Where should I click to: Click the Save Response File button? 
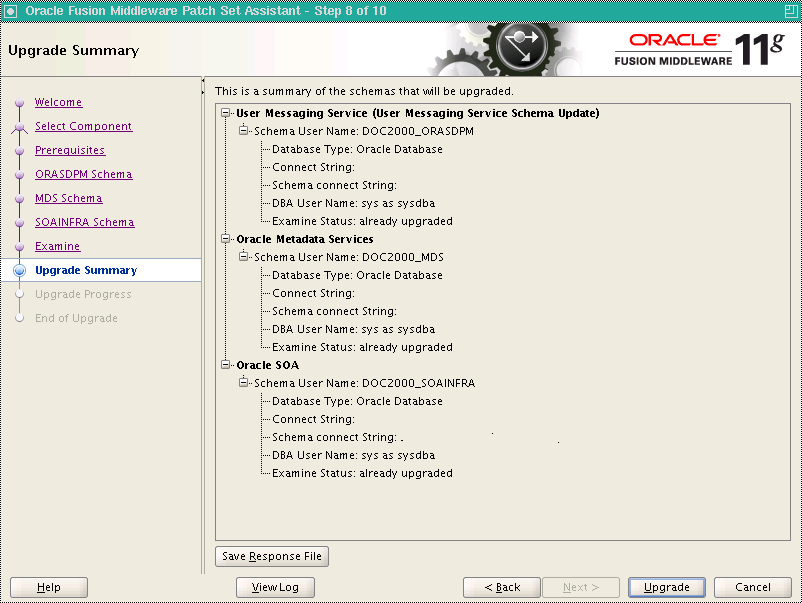272,556
